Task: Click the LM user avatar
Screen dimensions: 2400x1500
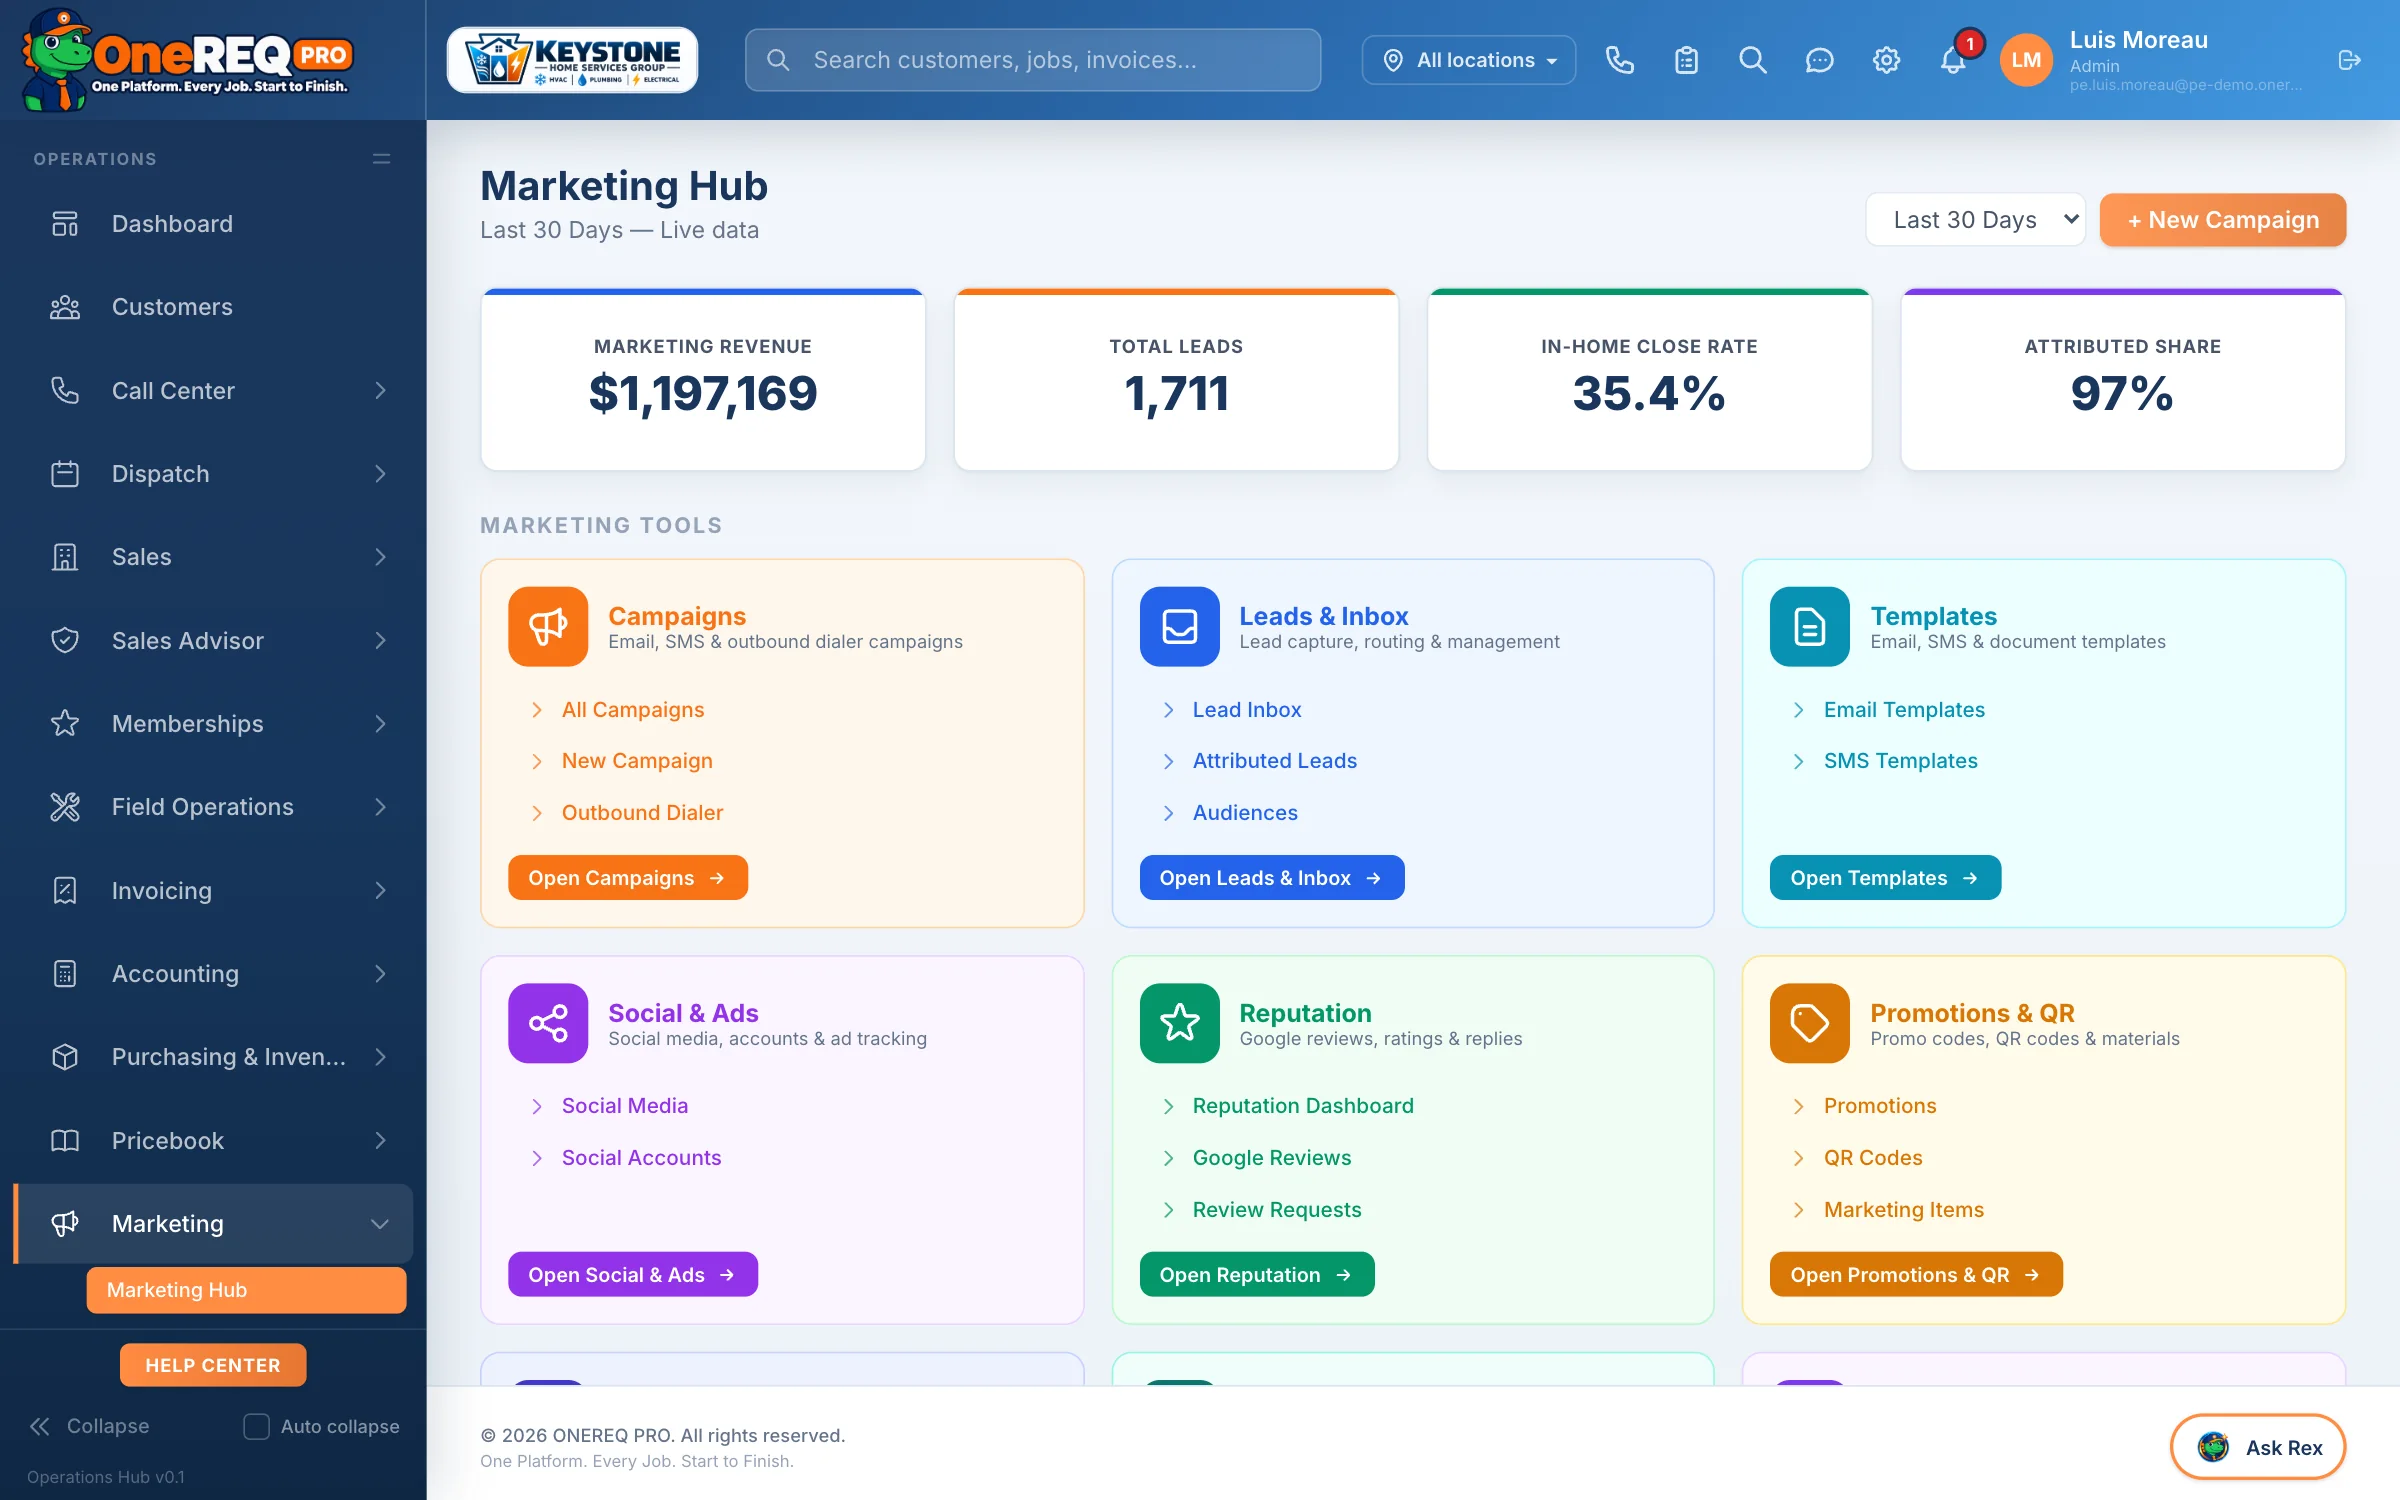Action: tap(2026, 60)
